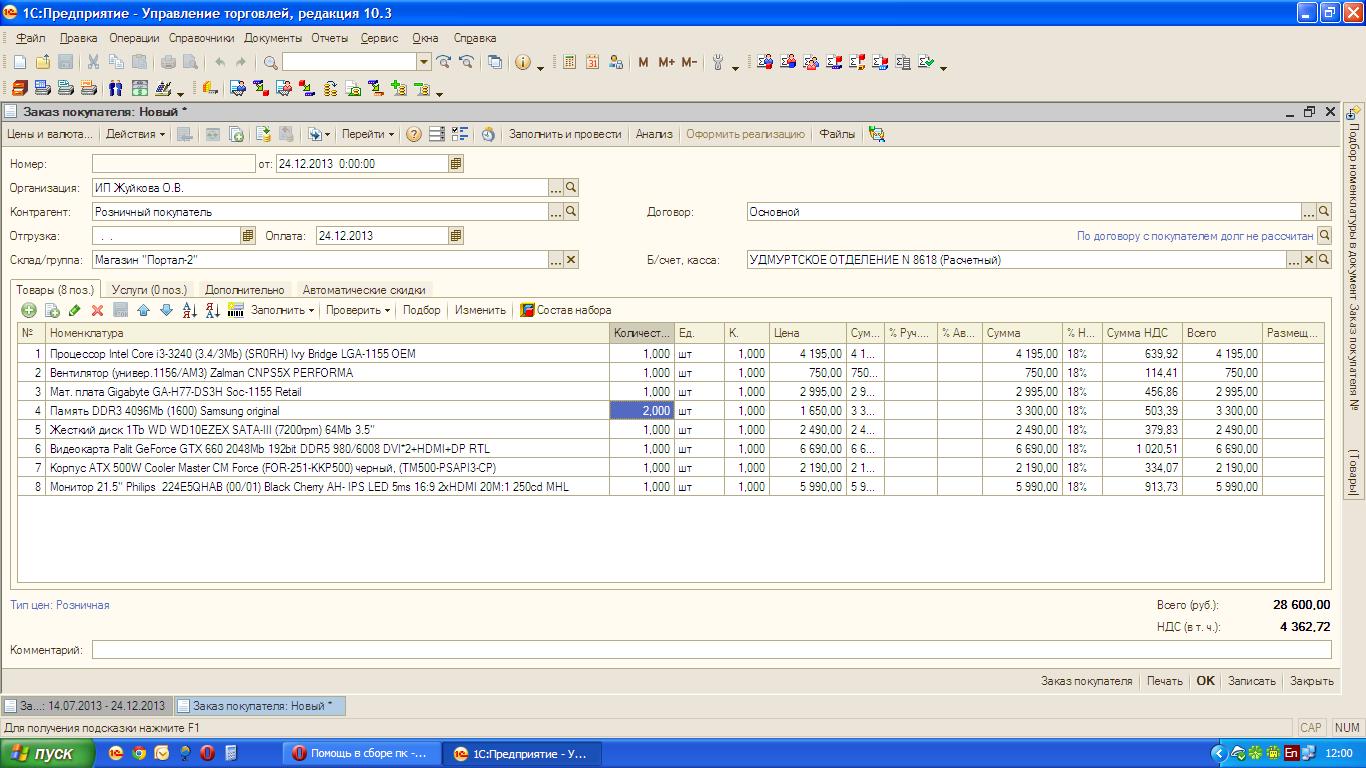Click the help question mark icon
Image resolution: width=1366 pixels, height=768 pixels.
[x=413, y=134]
